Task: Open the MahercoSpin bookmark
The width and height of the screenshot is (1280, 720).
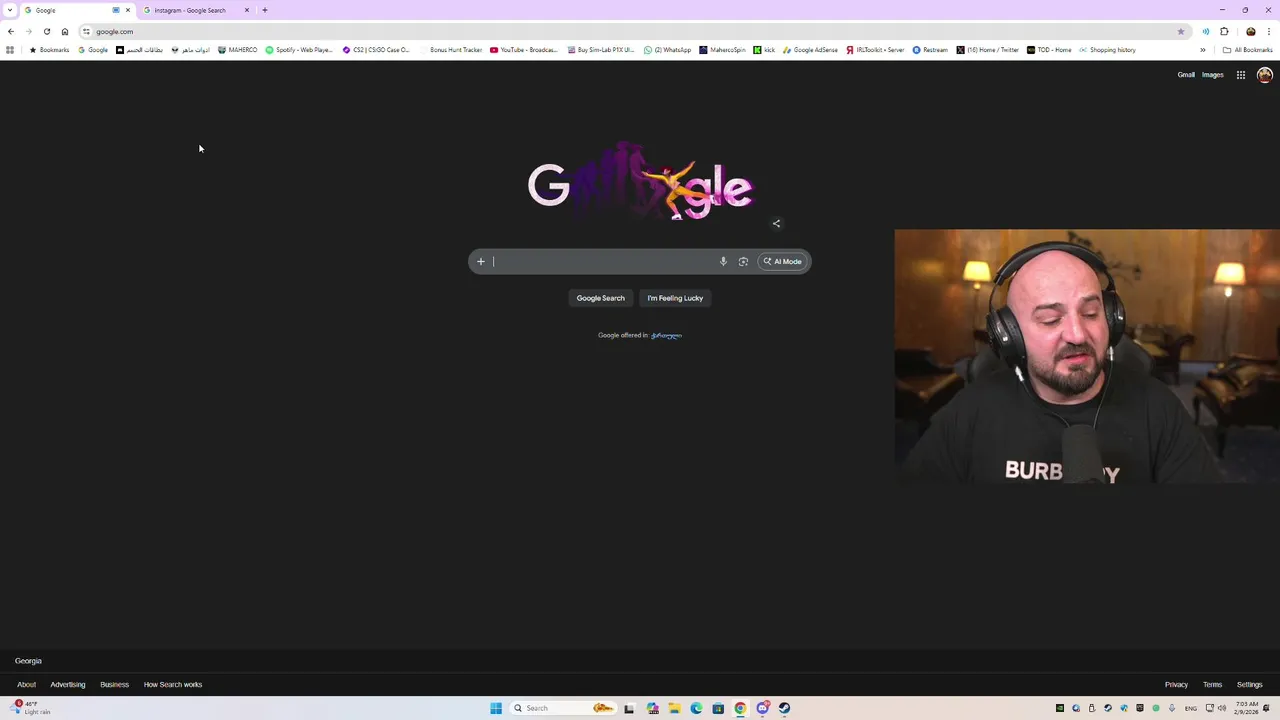Action: (x=723, y=50)
